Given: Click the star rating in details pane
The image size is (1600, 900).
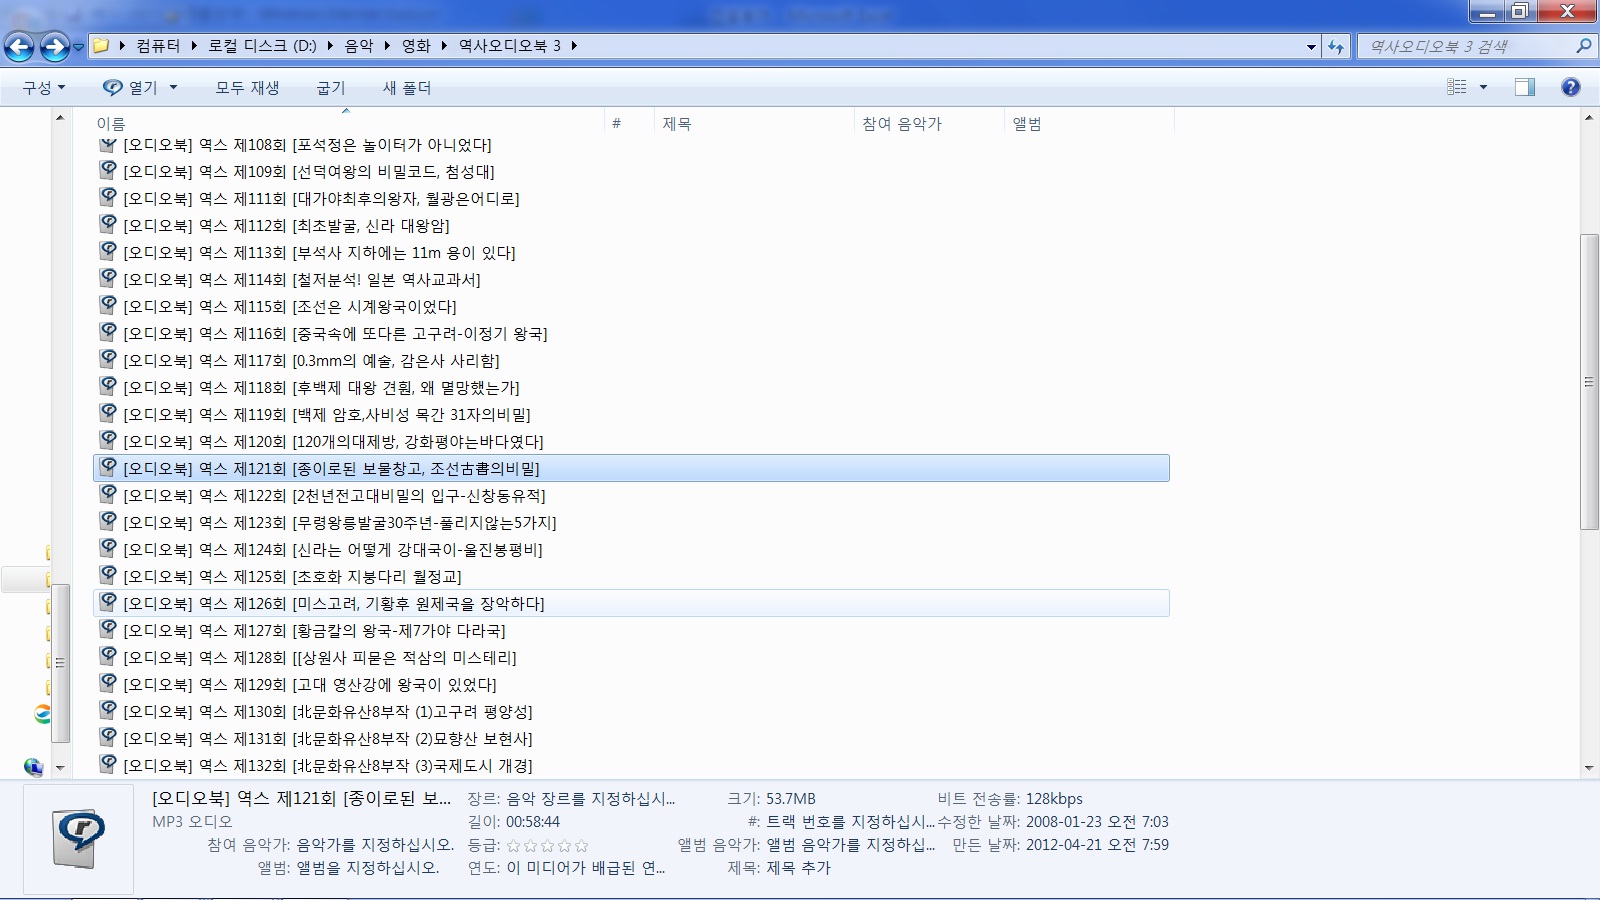Looking at the screenshot, I should pos(547,846).
